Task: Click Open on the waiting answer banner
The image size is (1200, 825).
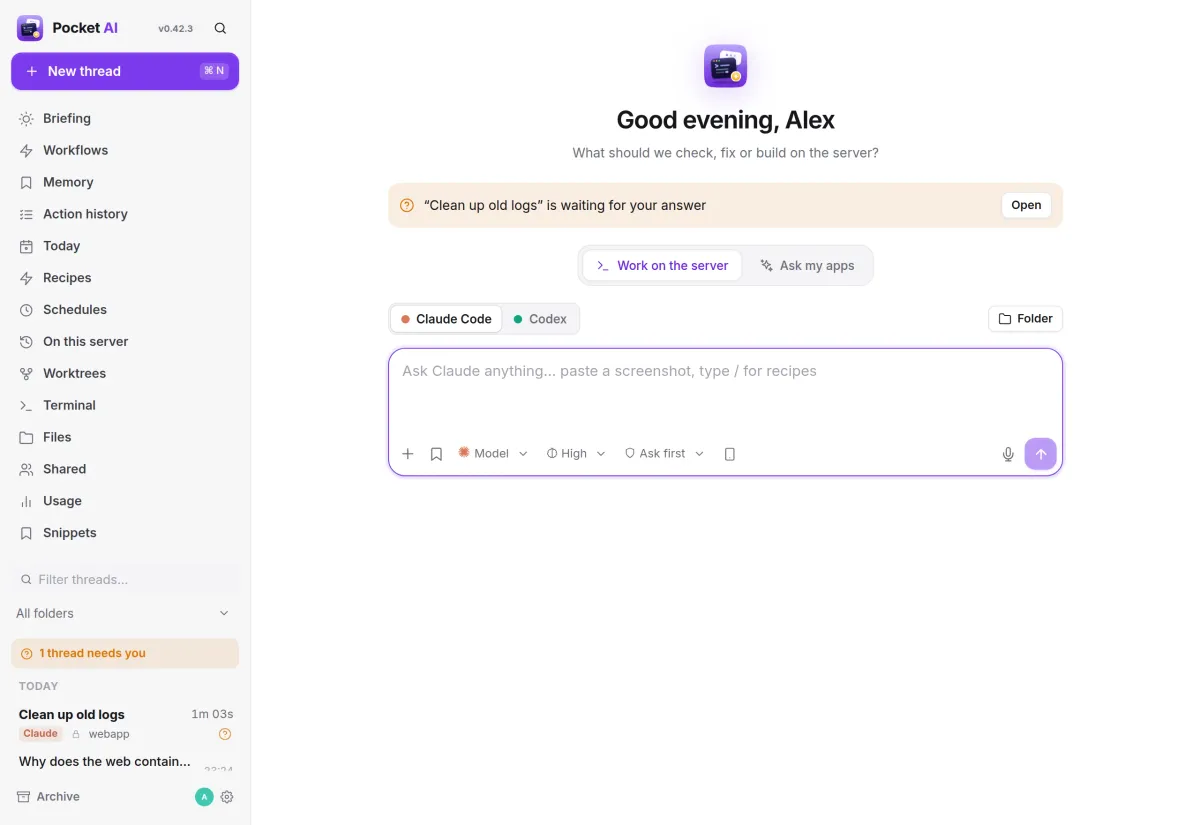Action: click(x=1026, y=205)
